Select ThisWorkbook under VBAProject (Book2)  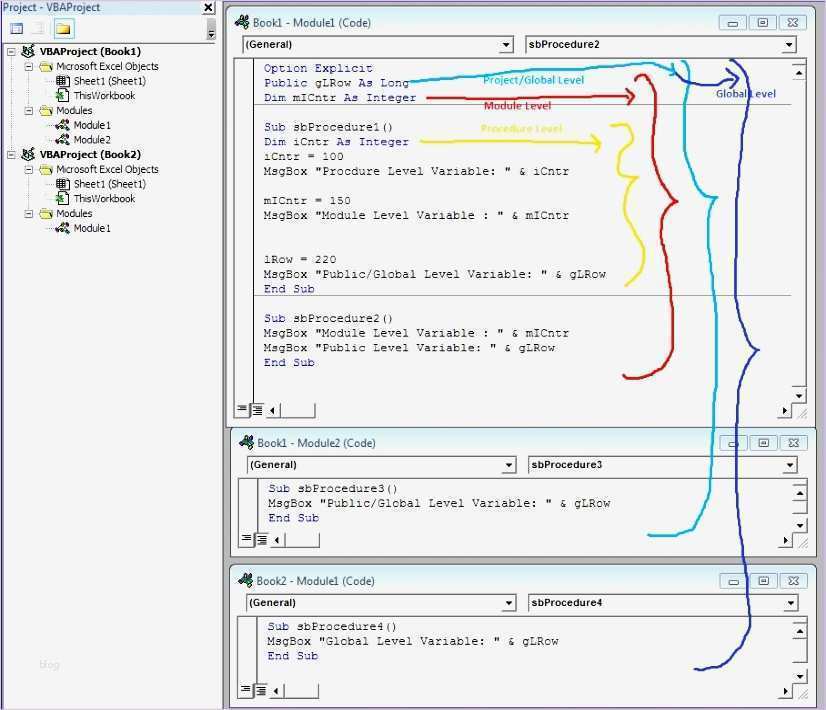pyautogui.click(x=104, y=198)
